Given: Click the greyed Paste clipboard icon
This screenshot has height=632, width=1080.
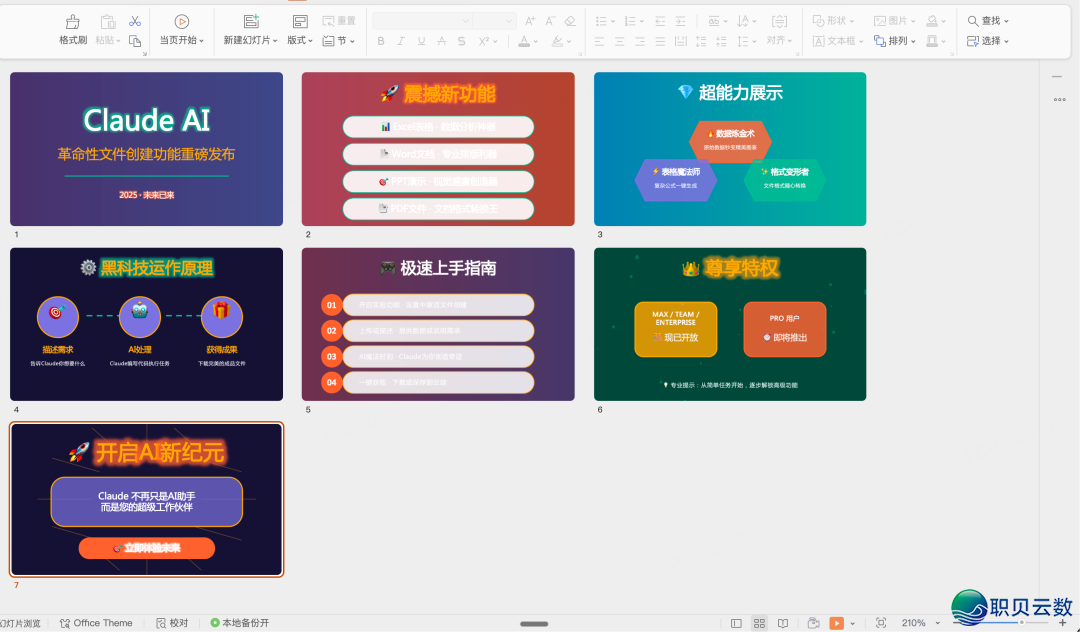Looking at the screenshot, I should [x=107, y=22].
